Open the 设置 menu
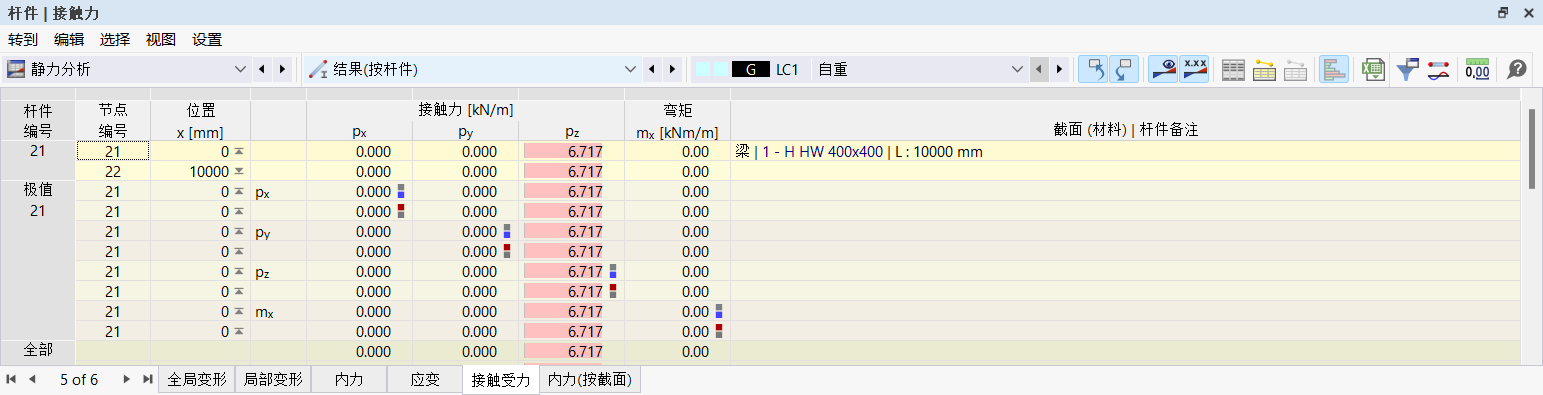 (207, 40)
